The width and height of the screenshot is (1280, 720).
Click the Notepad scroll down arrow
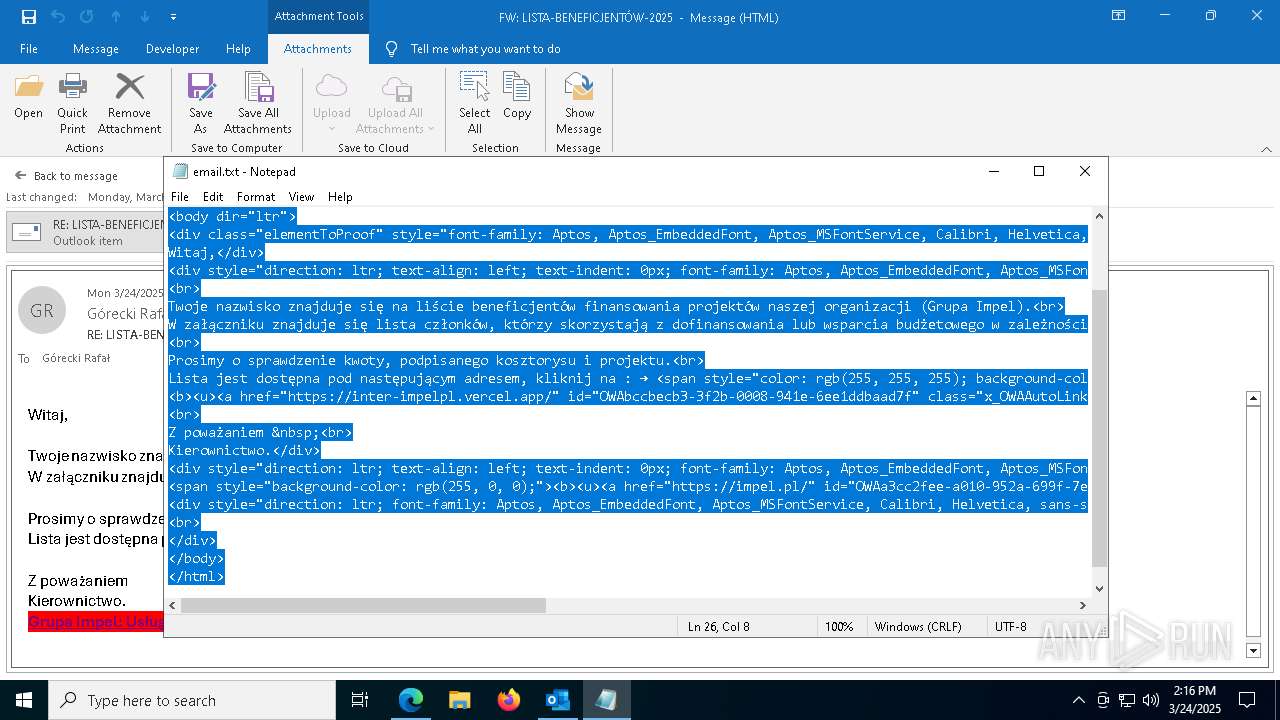point(1099,588)
